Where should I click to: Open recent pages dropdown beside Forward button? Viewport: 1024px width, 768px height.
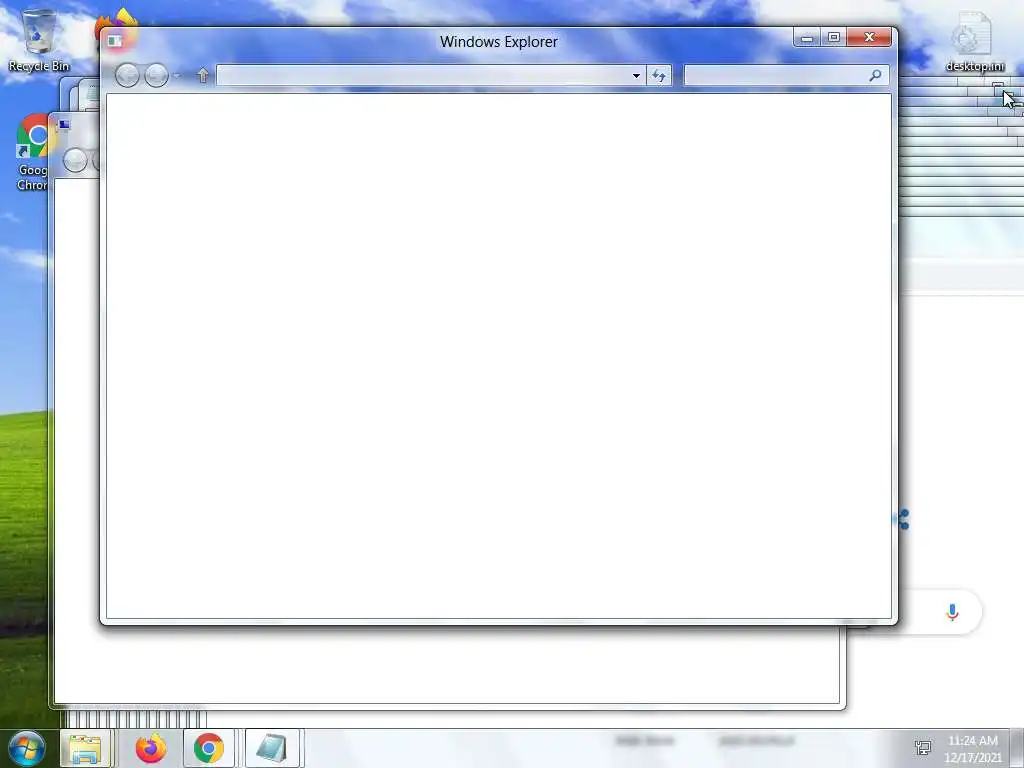176,76
